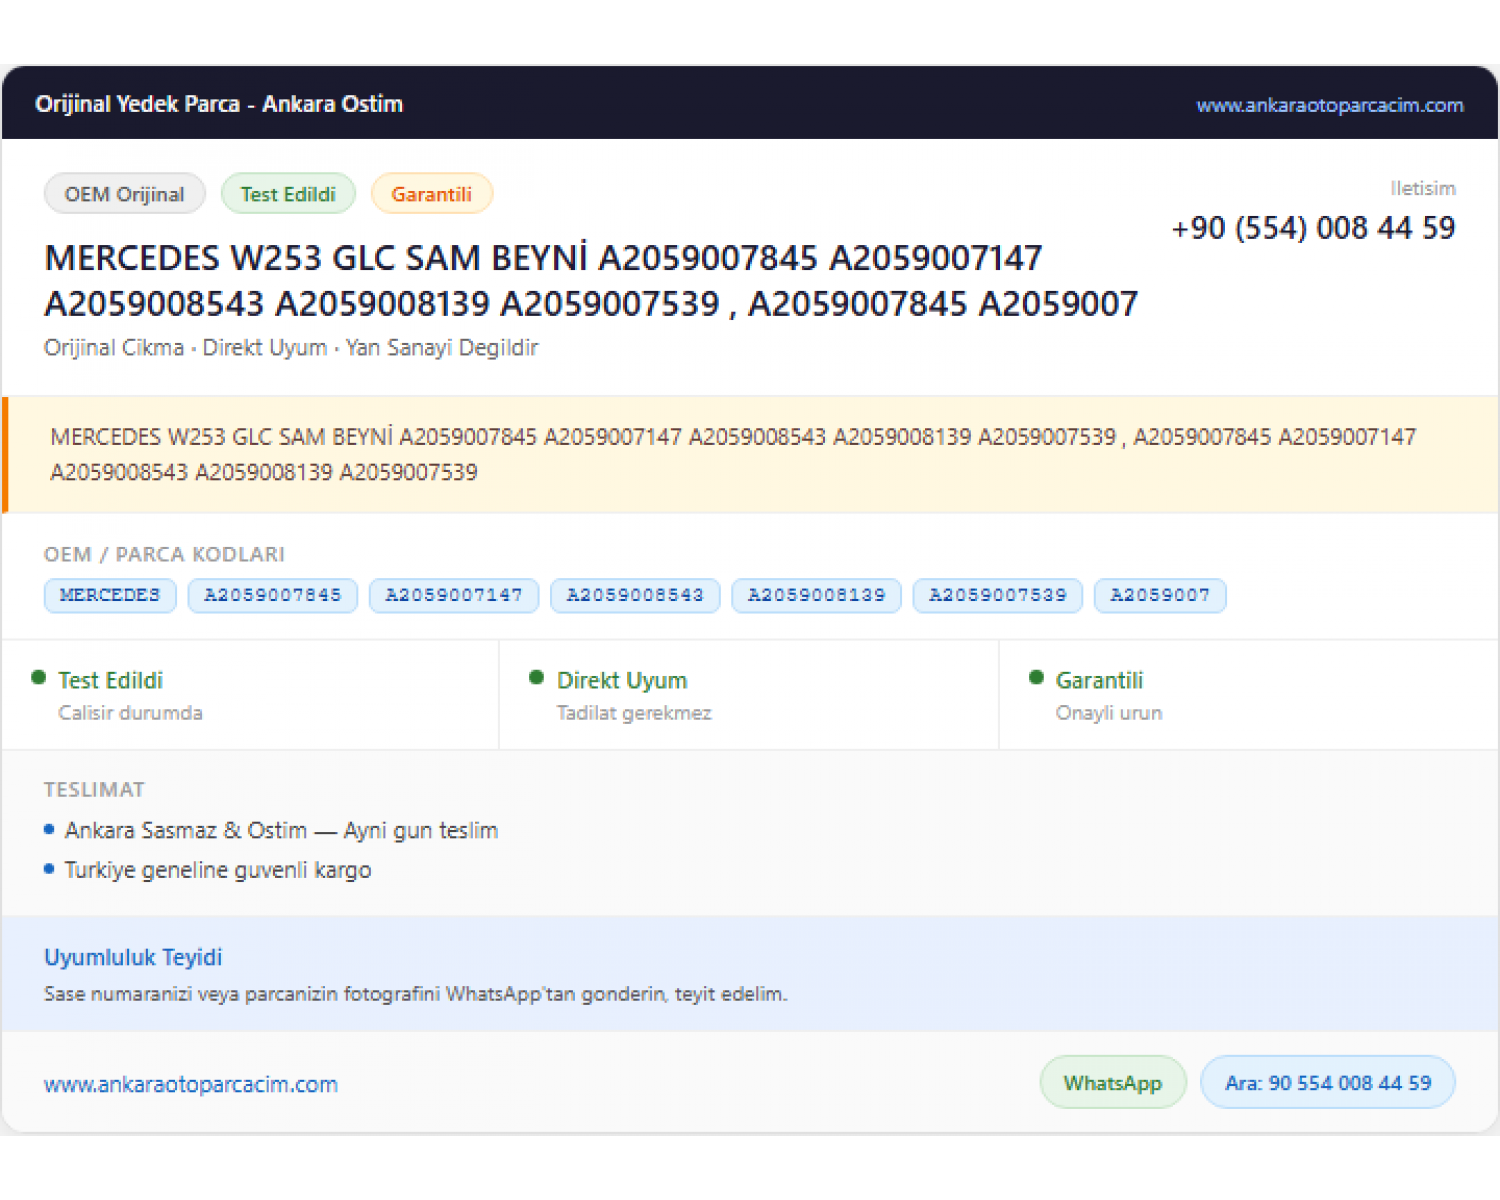This screenshot has width=1500, height=1200.
Task: Select the A2059007147 code chip
Action: tap(454, 595)
